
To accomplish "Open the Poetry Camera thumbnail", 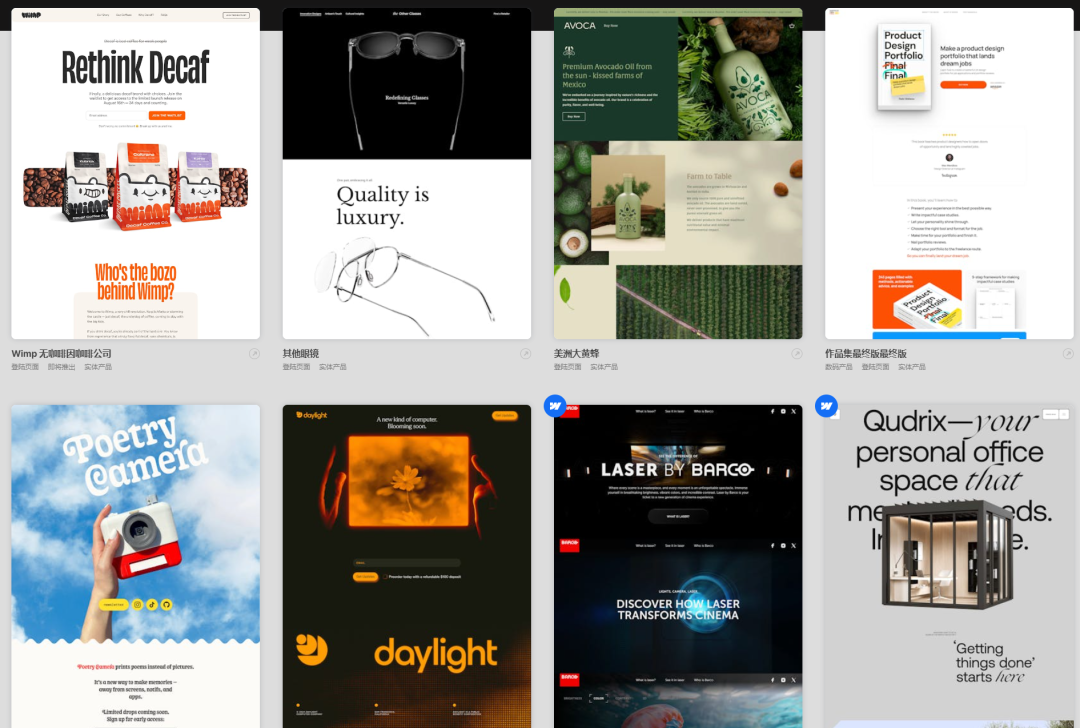I will tap(136, 566).
